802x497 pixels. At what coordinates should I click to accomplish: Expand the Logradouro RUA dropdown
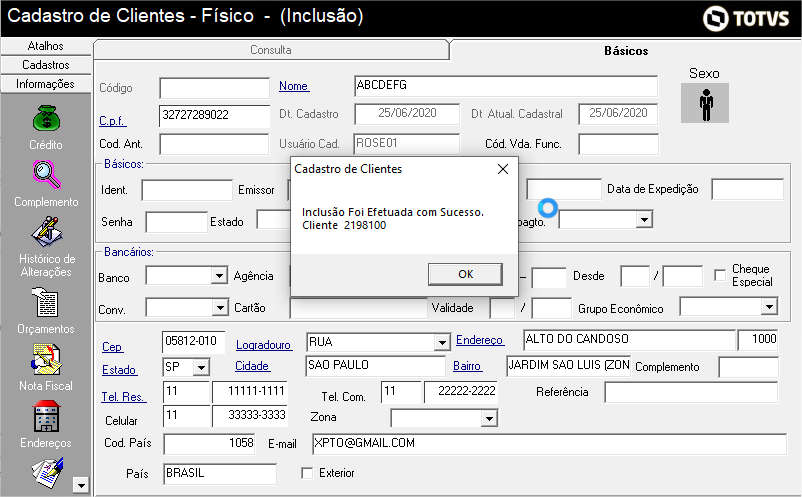point(441,342)
